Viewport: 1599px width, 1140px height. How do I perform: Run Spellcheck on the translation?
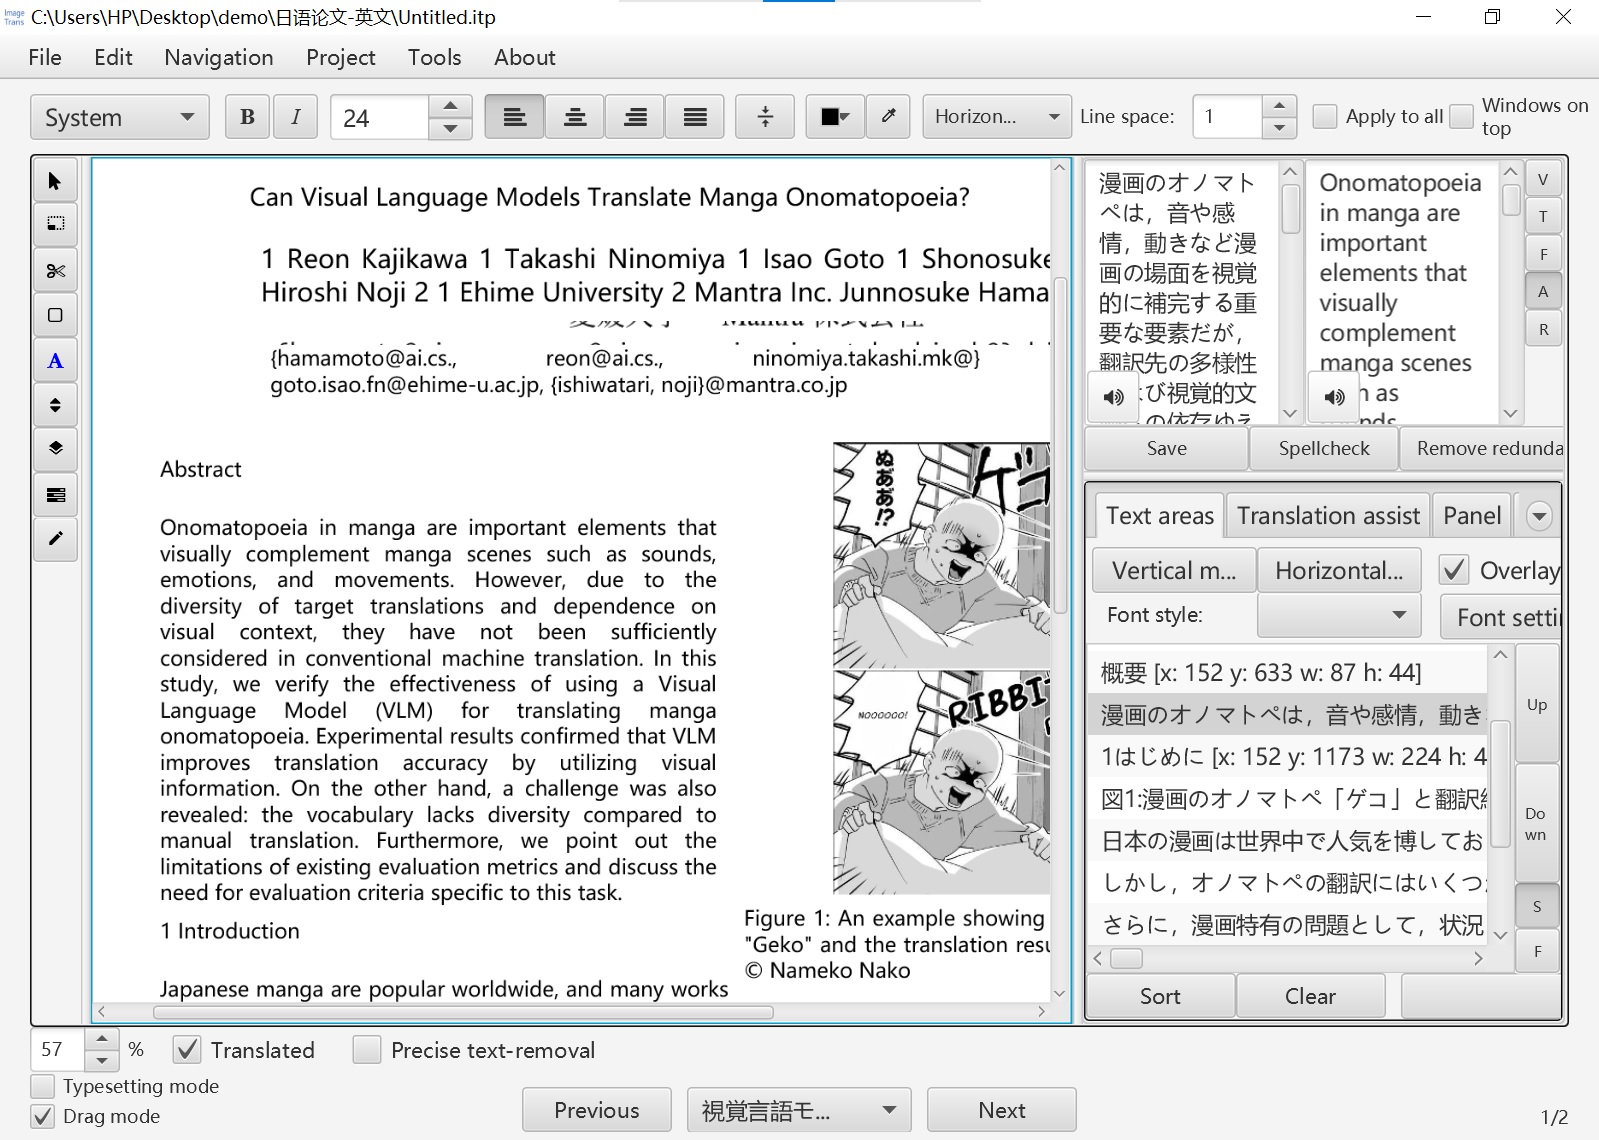1324,448
